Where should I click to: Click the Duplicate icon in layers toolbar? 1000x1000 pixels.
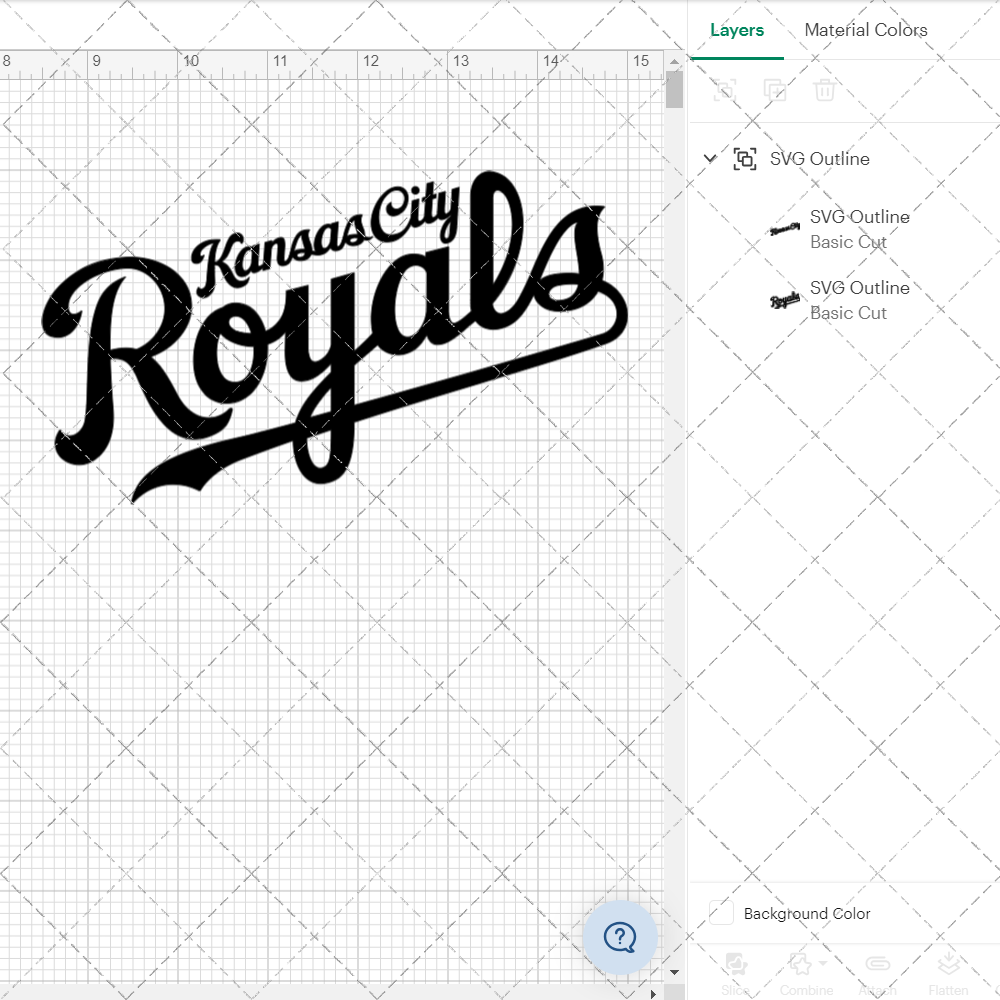775,90
